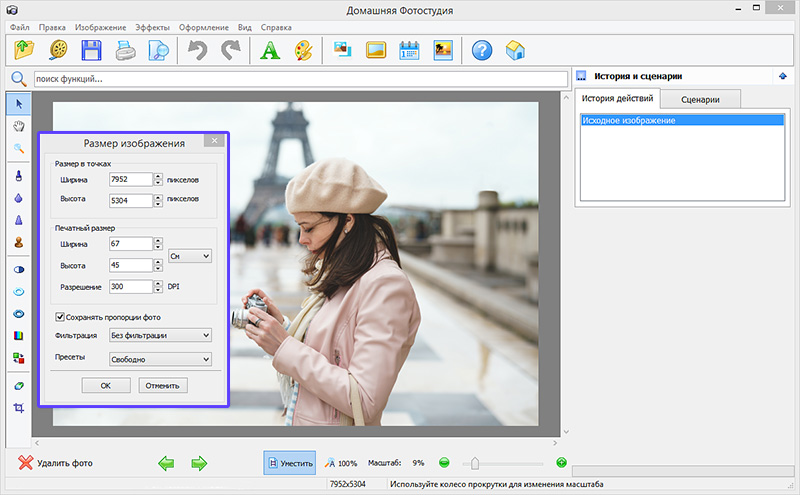Click the zoom scale slider handle
This screenshot has width=800, height=495.
click(x=475, y=463)
